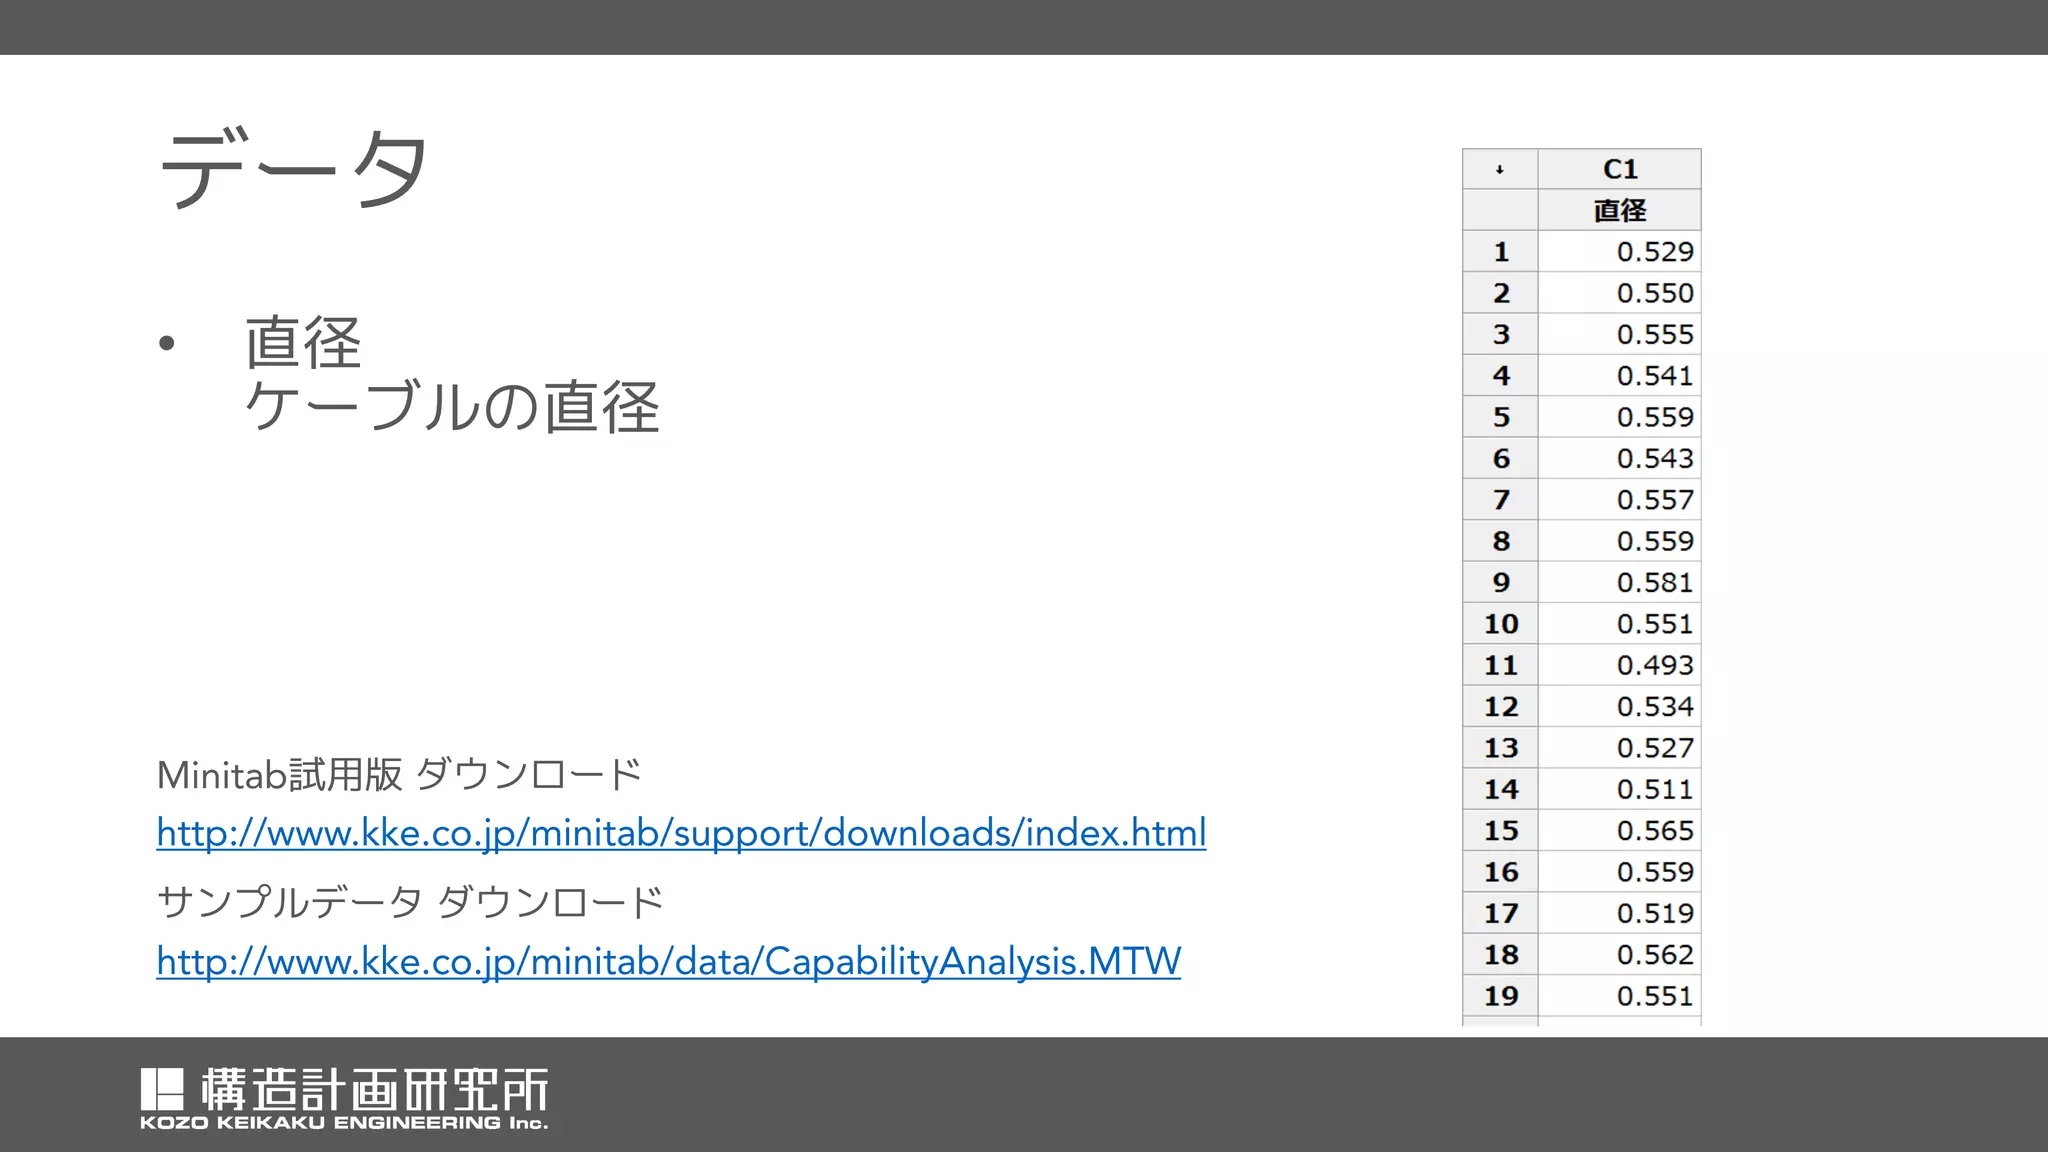Select the value 0.581 in row 9
The width and height of the screenshot is (2048, 1152).
(x=1619, y=582)
